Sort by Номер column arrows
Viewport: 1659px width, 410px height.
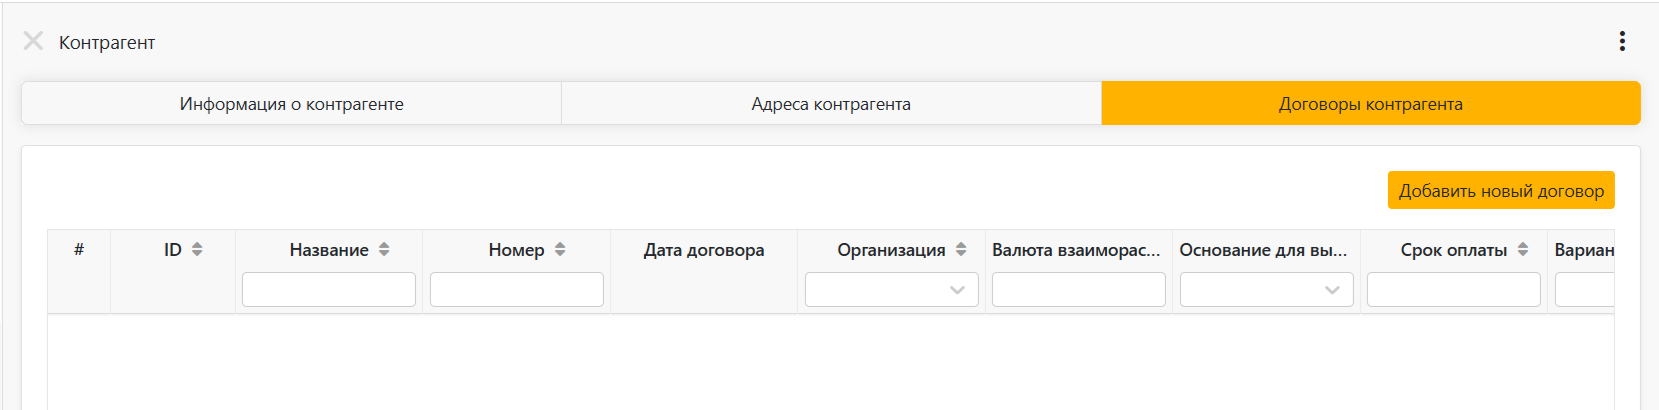pos(560,250)
